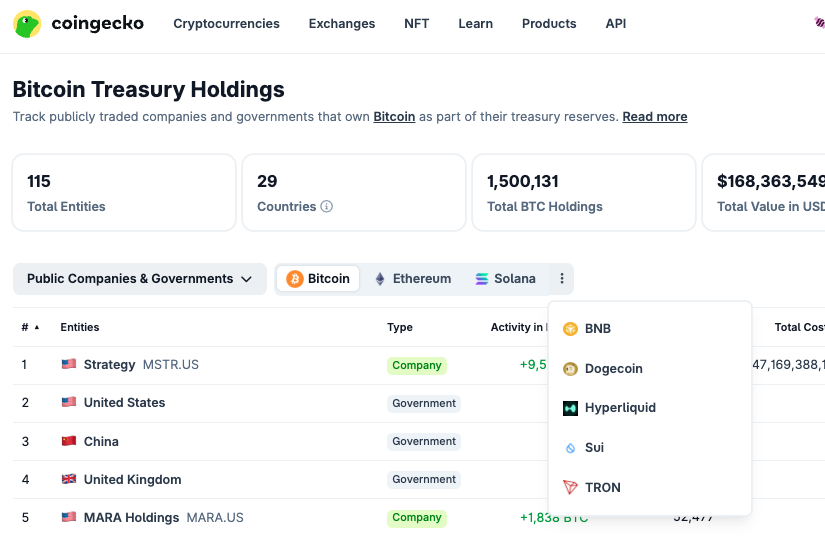Click the Total Cost column header
Screen dimensions: 825x537
(x=799, y=327)
